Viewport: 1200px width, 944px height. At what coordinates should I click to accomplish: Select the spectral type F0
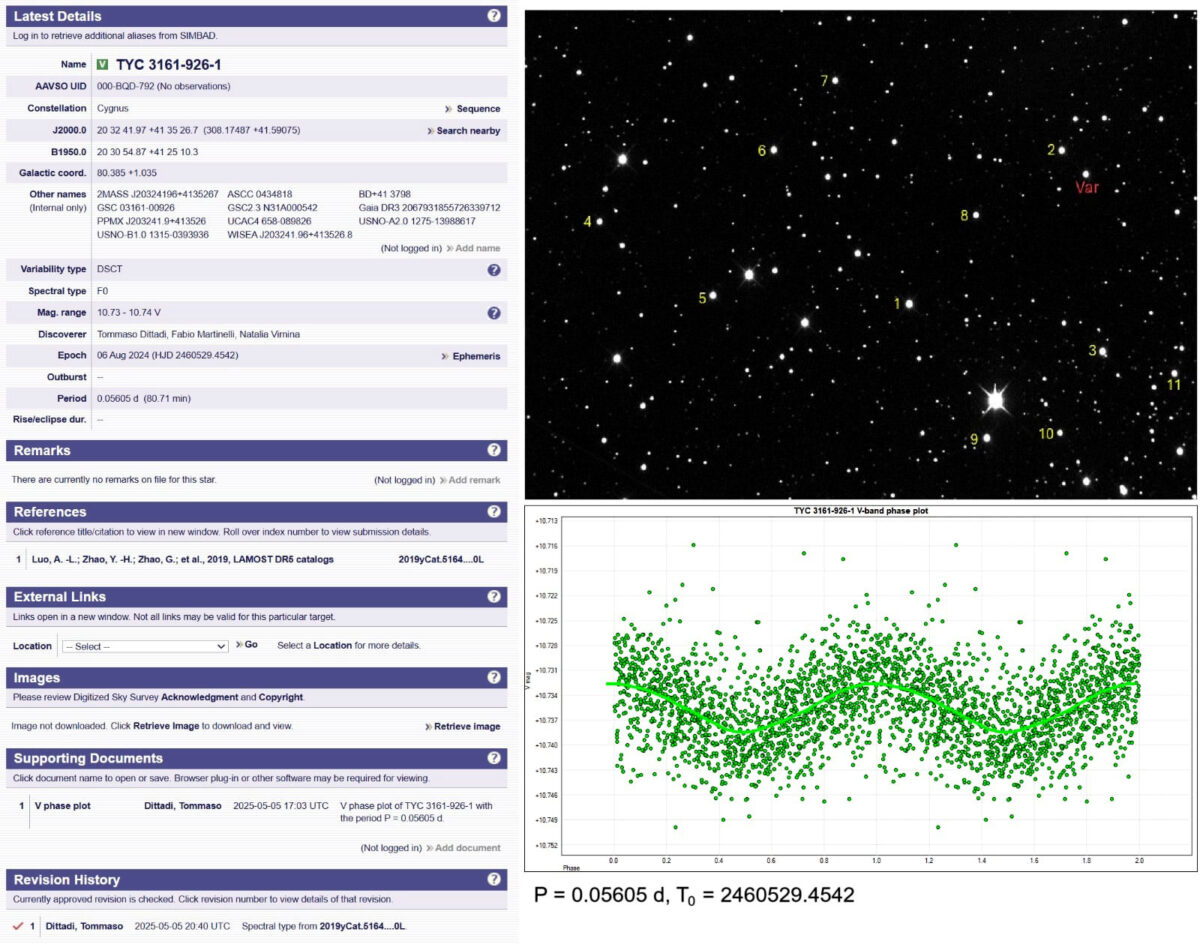(x=103, y=291)
